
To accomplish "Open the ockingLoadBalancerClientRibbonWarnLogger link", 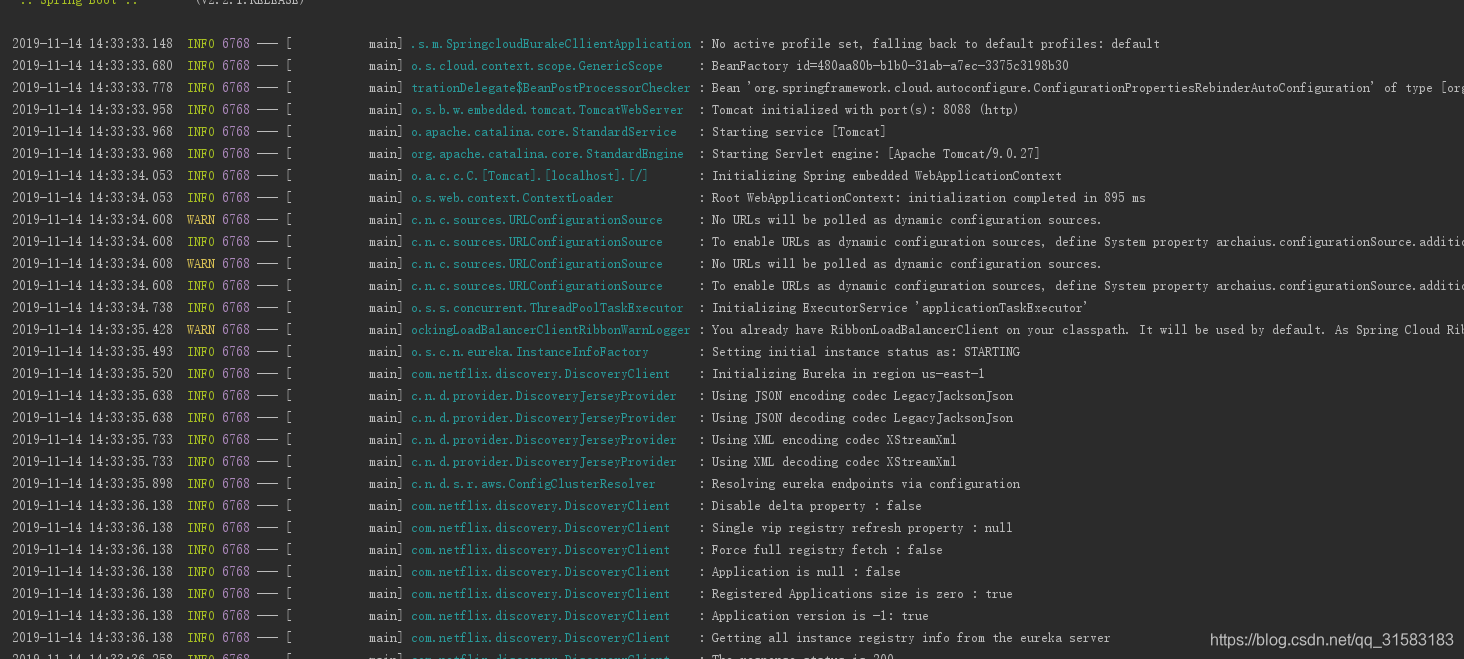I will tap(550, 329).
